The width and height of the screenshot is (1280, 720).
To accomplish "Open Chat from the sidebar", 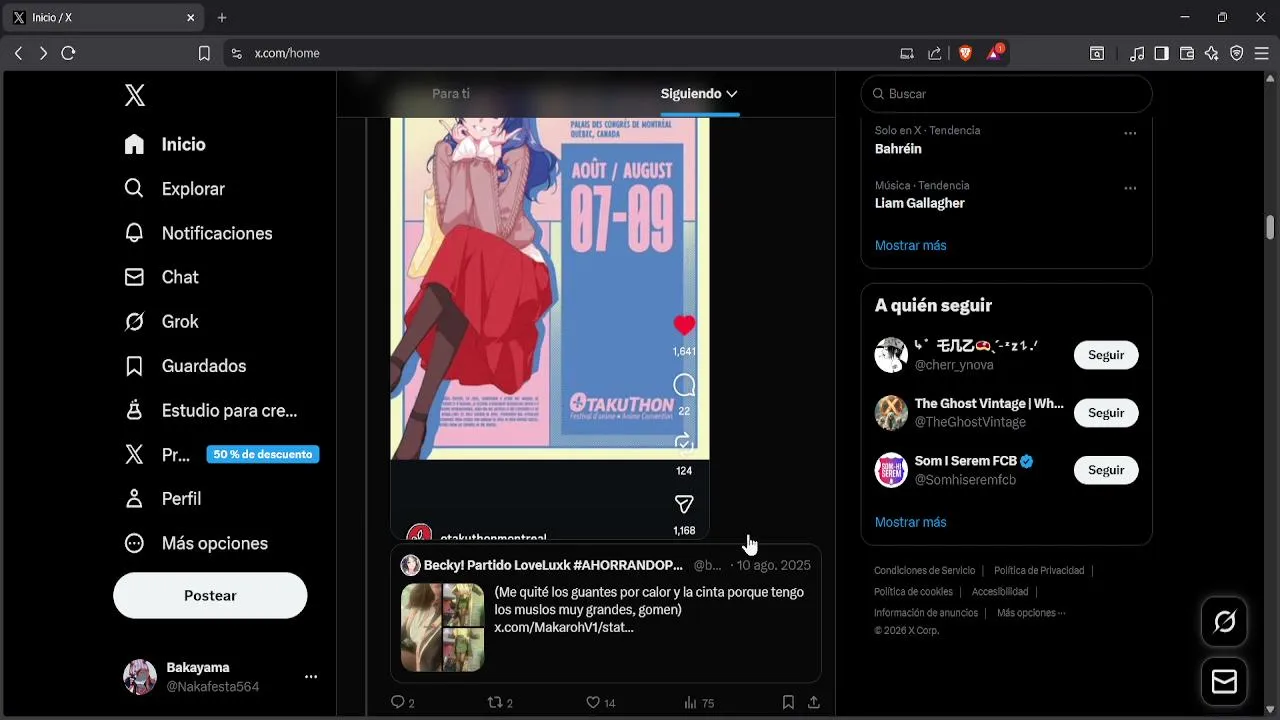I will (x=161, y=277).
